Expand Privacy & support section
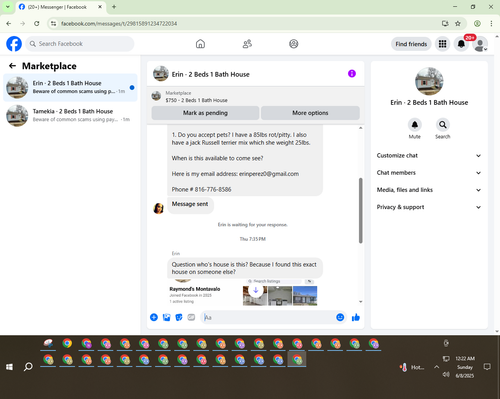Viewport: 500px width, 399px height. (429, 207)
